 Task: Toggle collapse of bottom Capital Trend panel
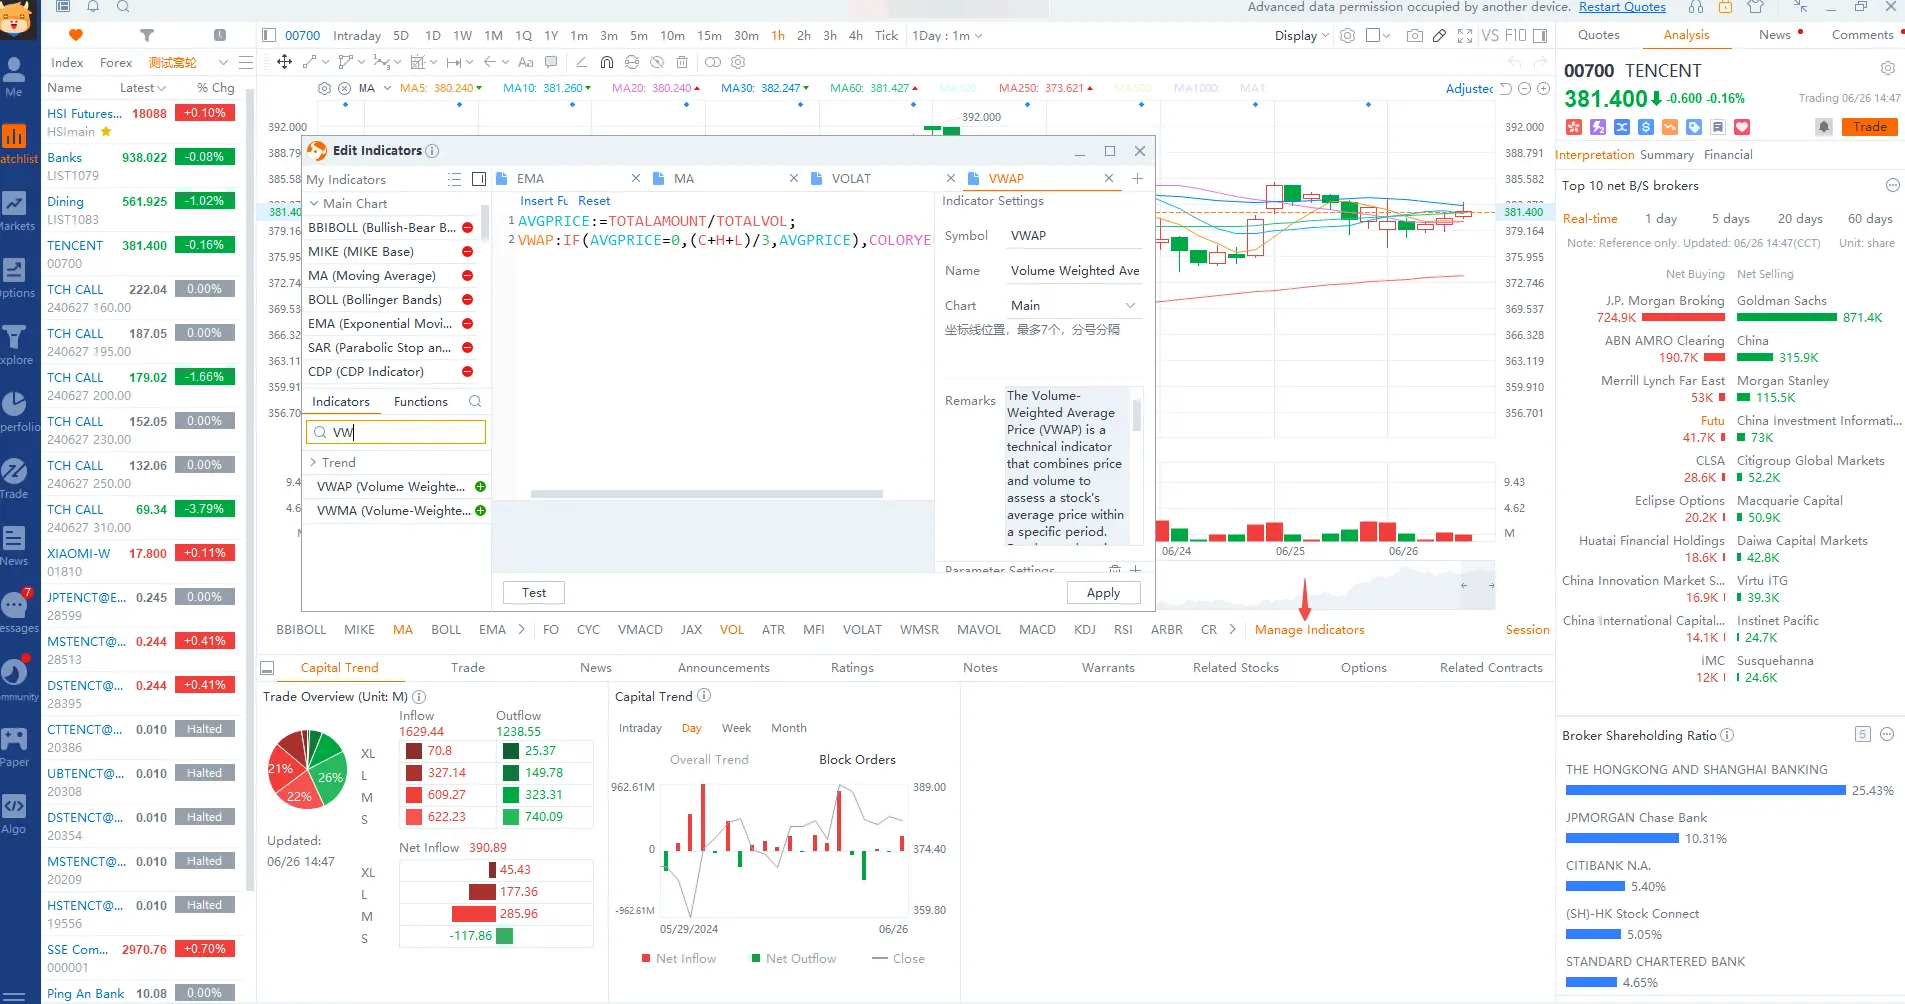267,668
